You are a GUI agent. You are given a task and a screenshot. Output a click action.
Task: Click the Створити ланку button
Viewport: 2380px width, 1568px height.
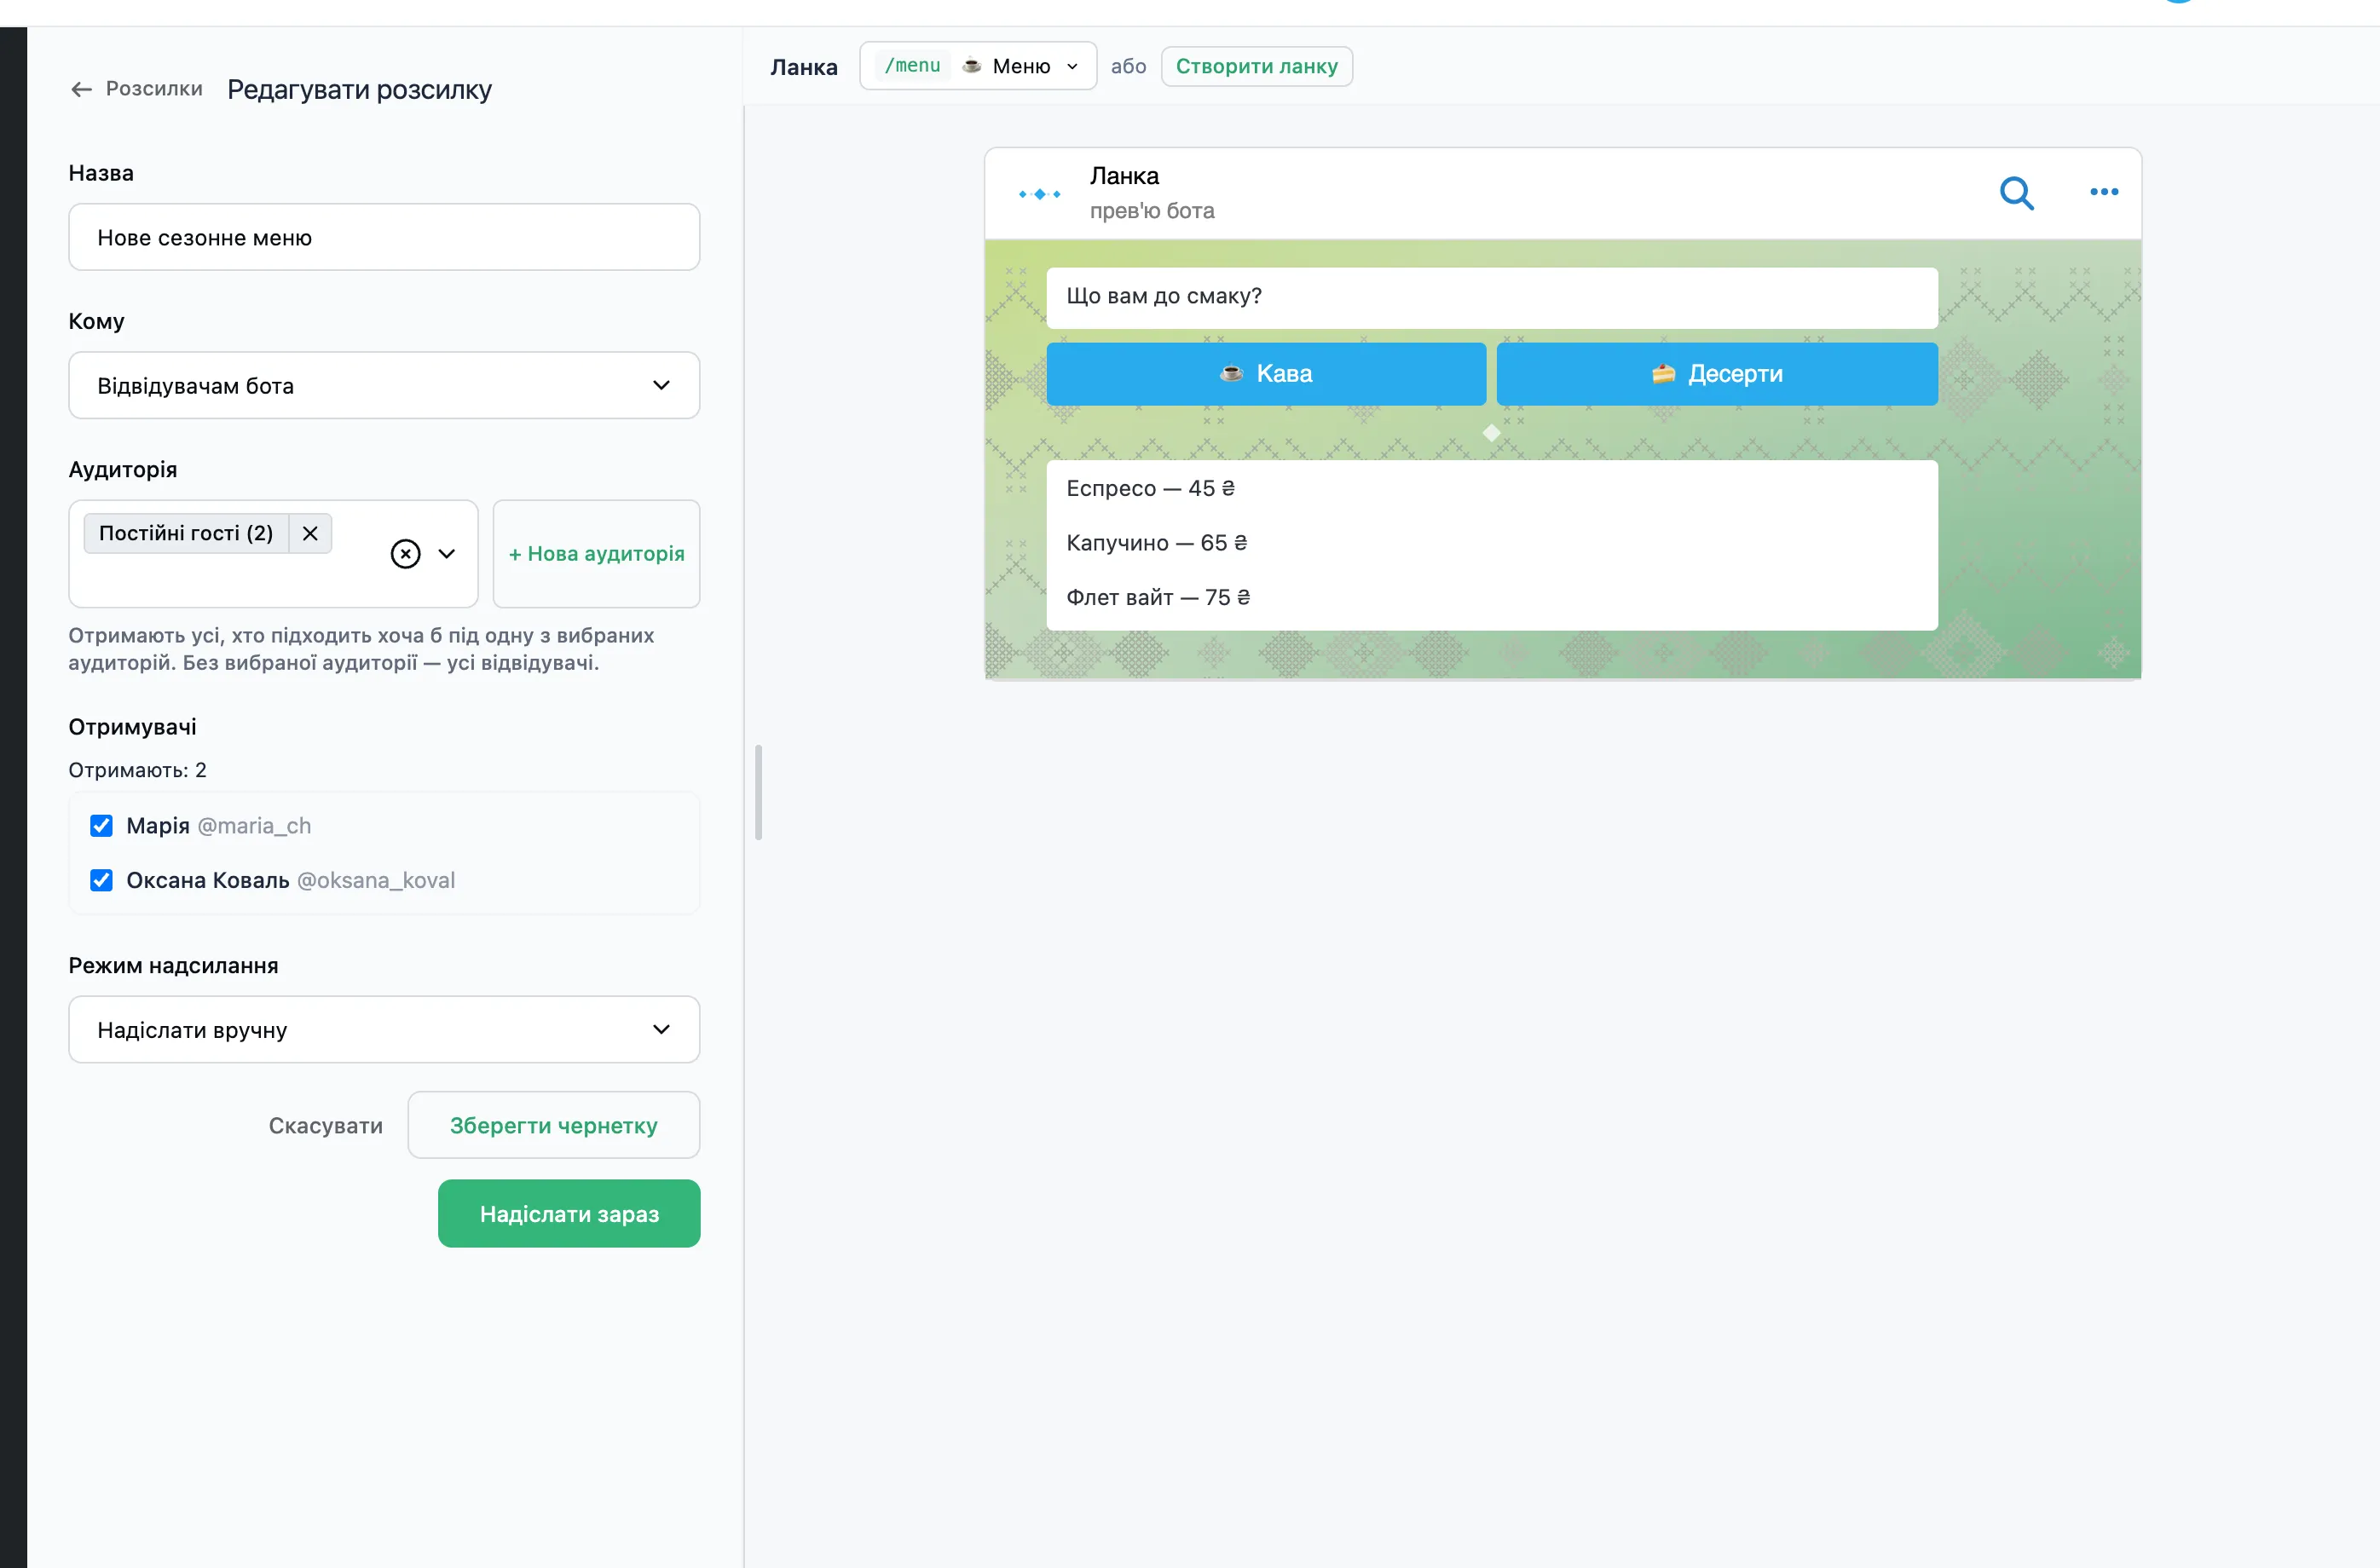[x=1256, y=66]
